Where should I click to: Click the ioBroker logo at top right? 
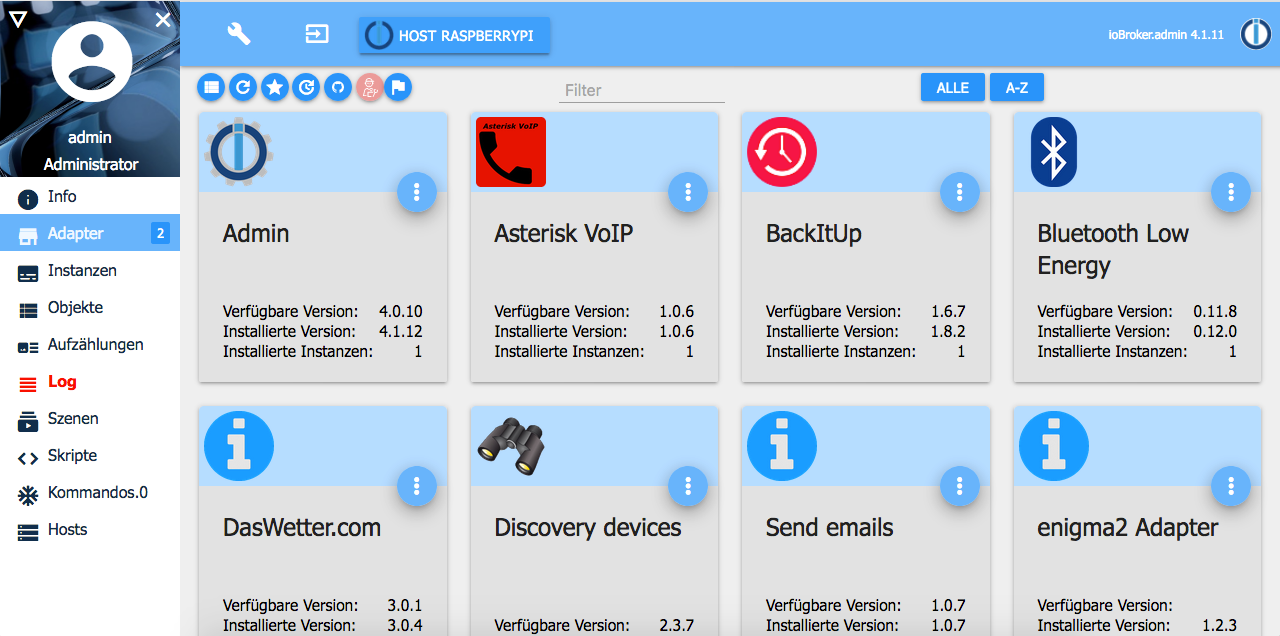1255,34
